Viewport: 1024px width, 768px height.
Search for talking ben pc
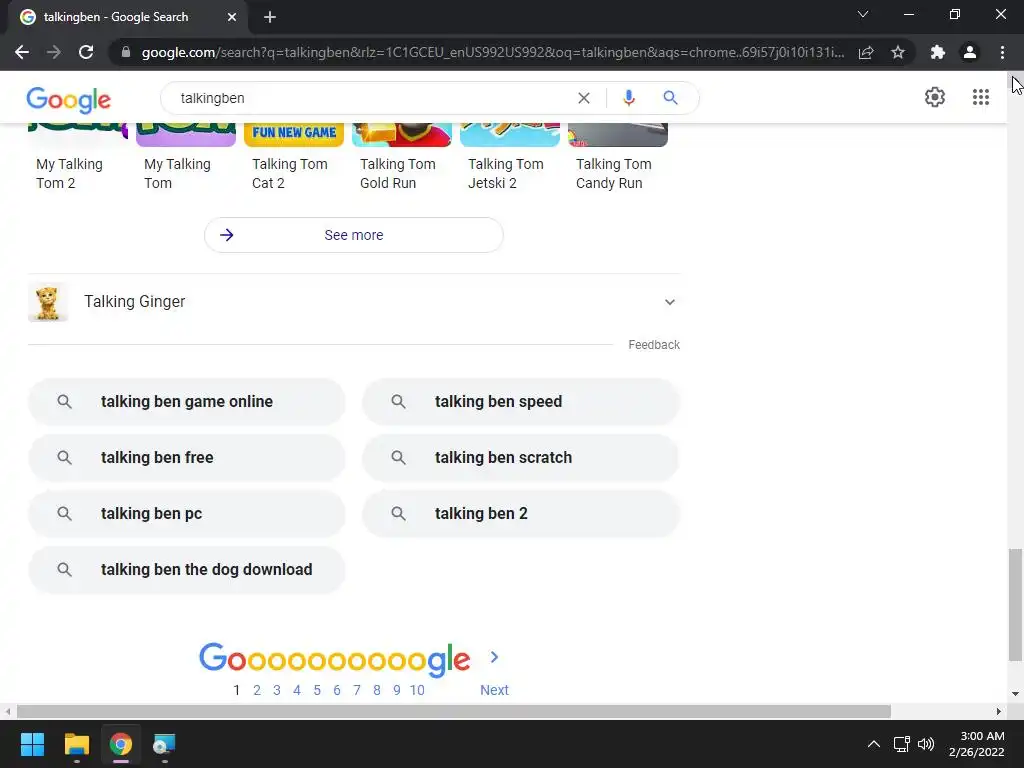tap(187, 514)
